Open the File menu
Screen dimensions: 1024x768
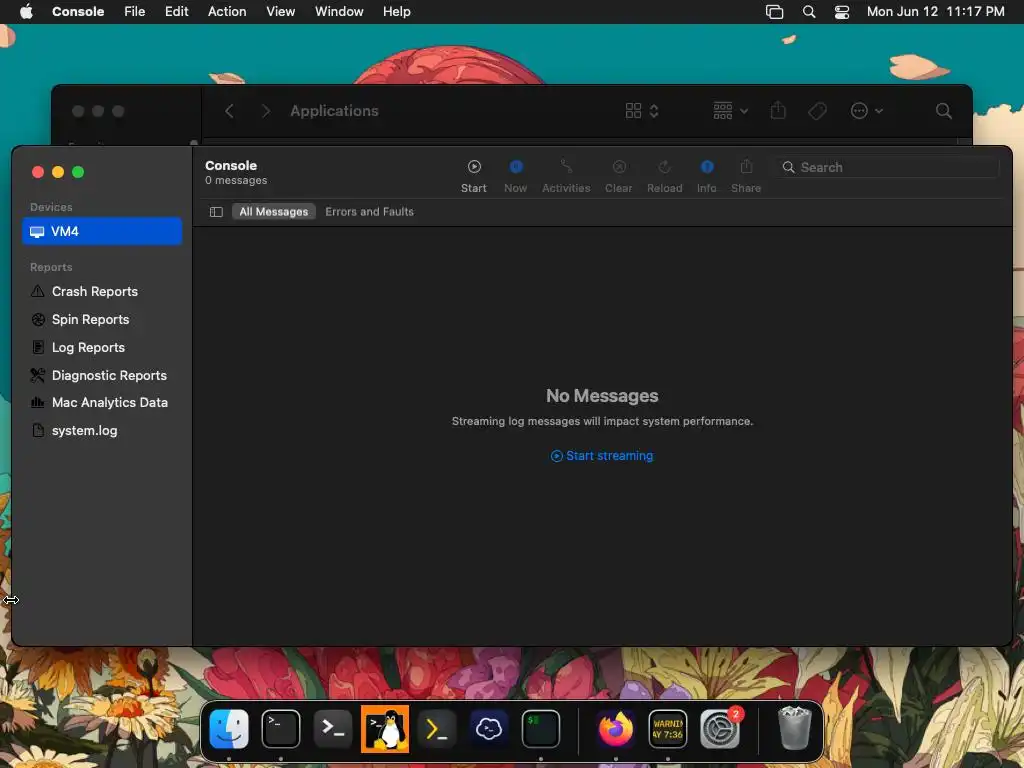pyautogui.click(x=135, y=12)
